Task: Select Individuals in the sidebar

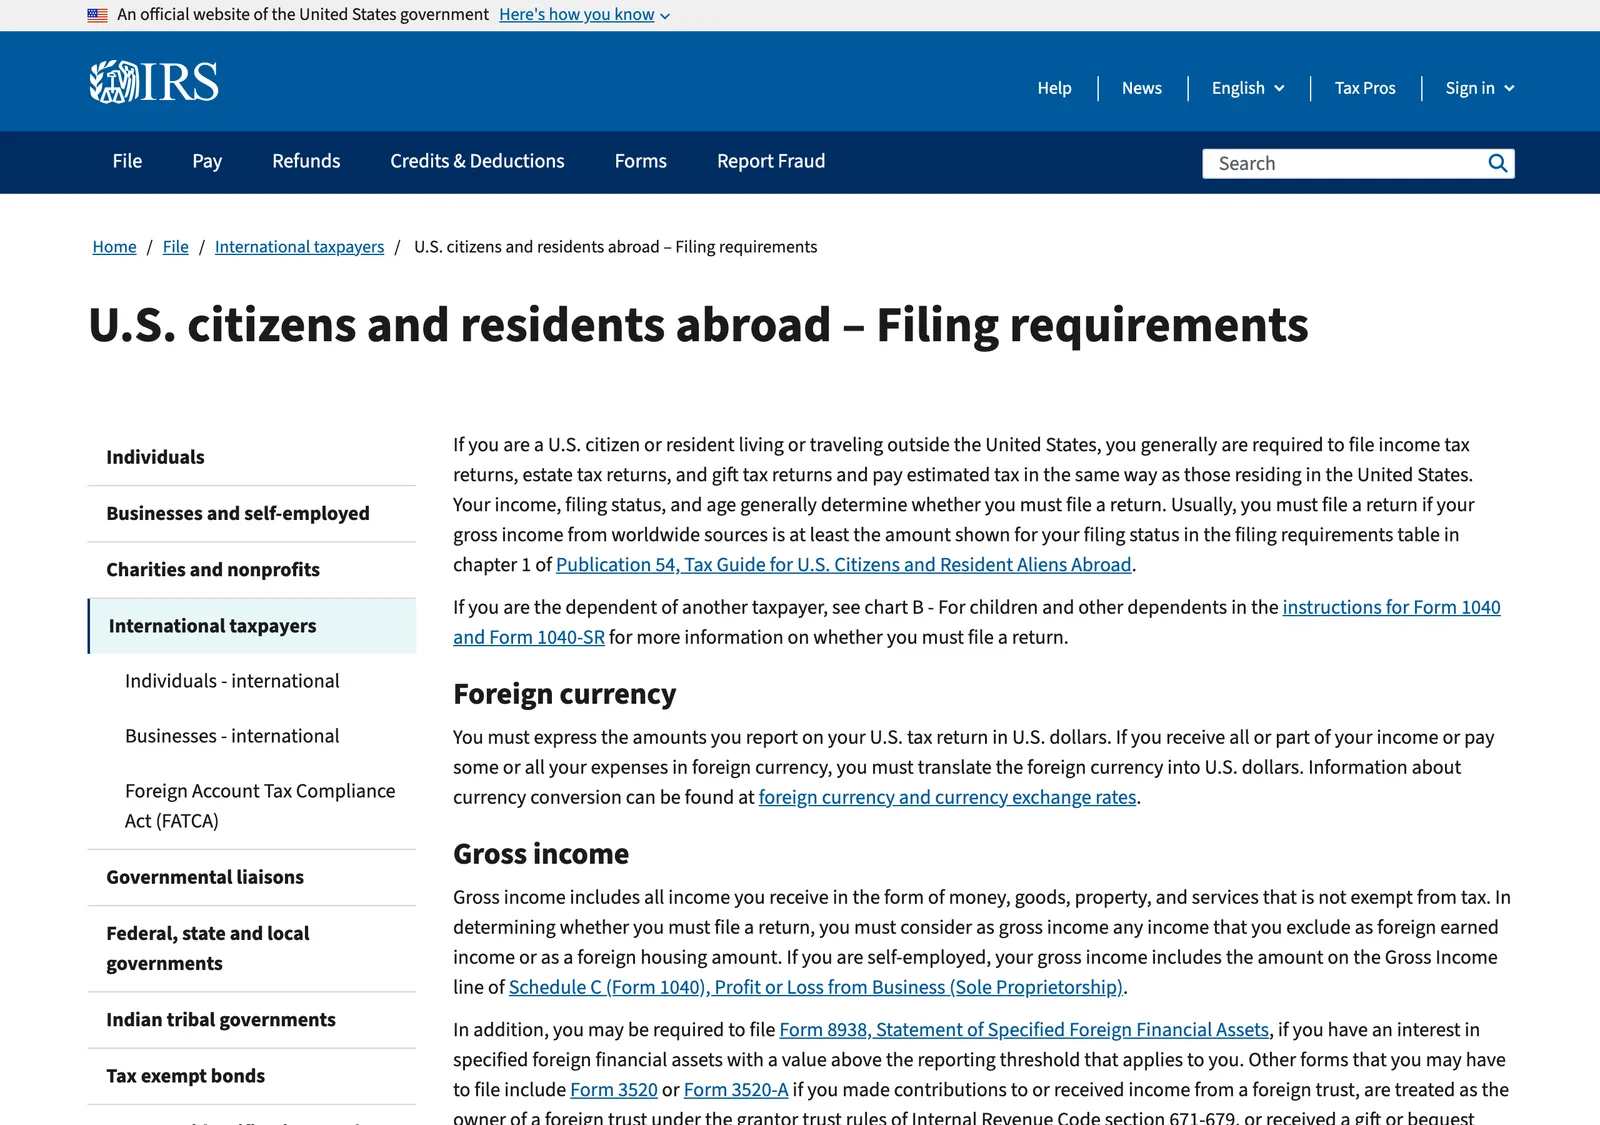Action: pyautogui.click(x=252, y=457)
